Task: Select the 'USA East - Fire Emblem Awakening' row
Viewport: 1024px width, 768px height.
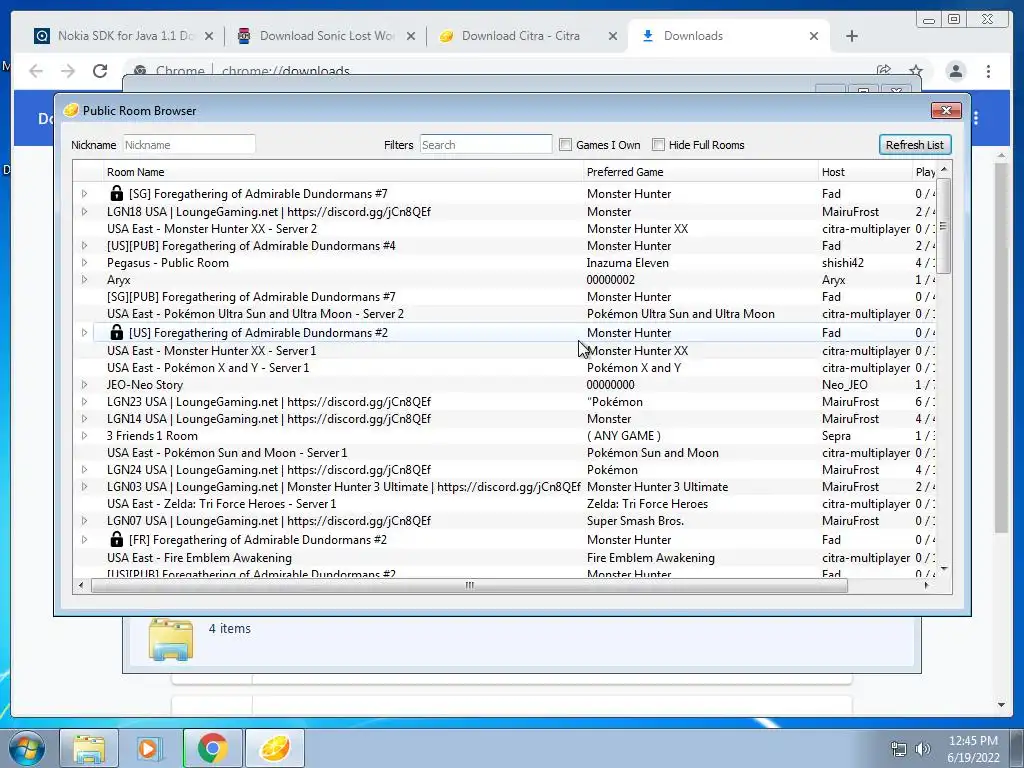Action: coord(504,558)
